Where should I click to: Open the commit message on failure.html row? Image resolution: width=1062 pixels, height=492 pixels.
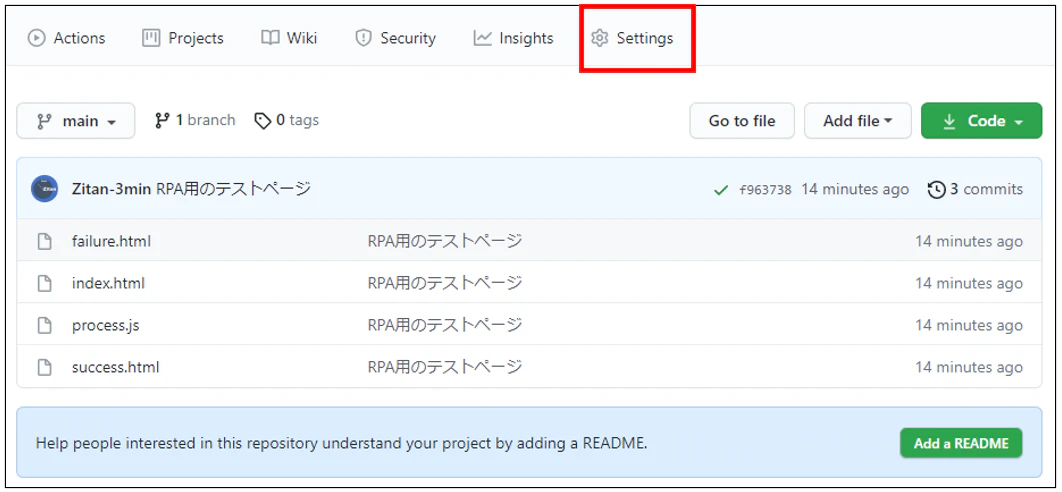point(445,241)
